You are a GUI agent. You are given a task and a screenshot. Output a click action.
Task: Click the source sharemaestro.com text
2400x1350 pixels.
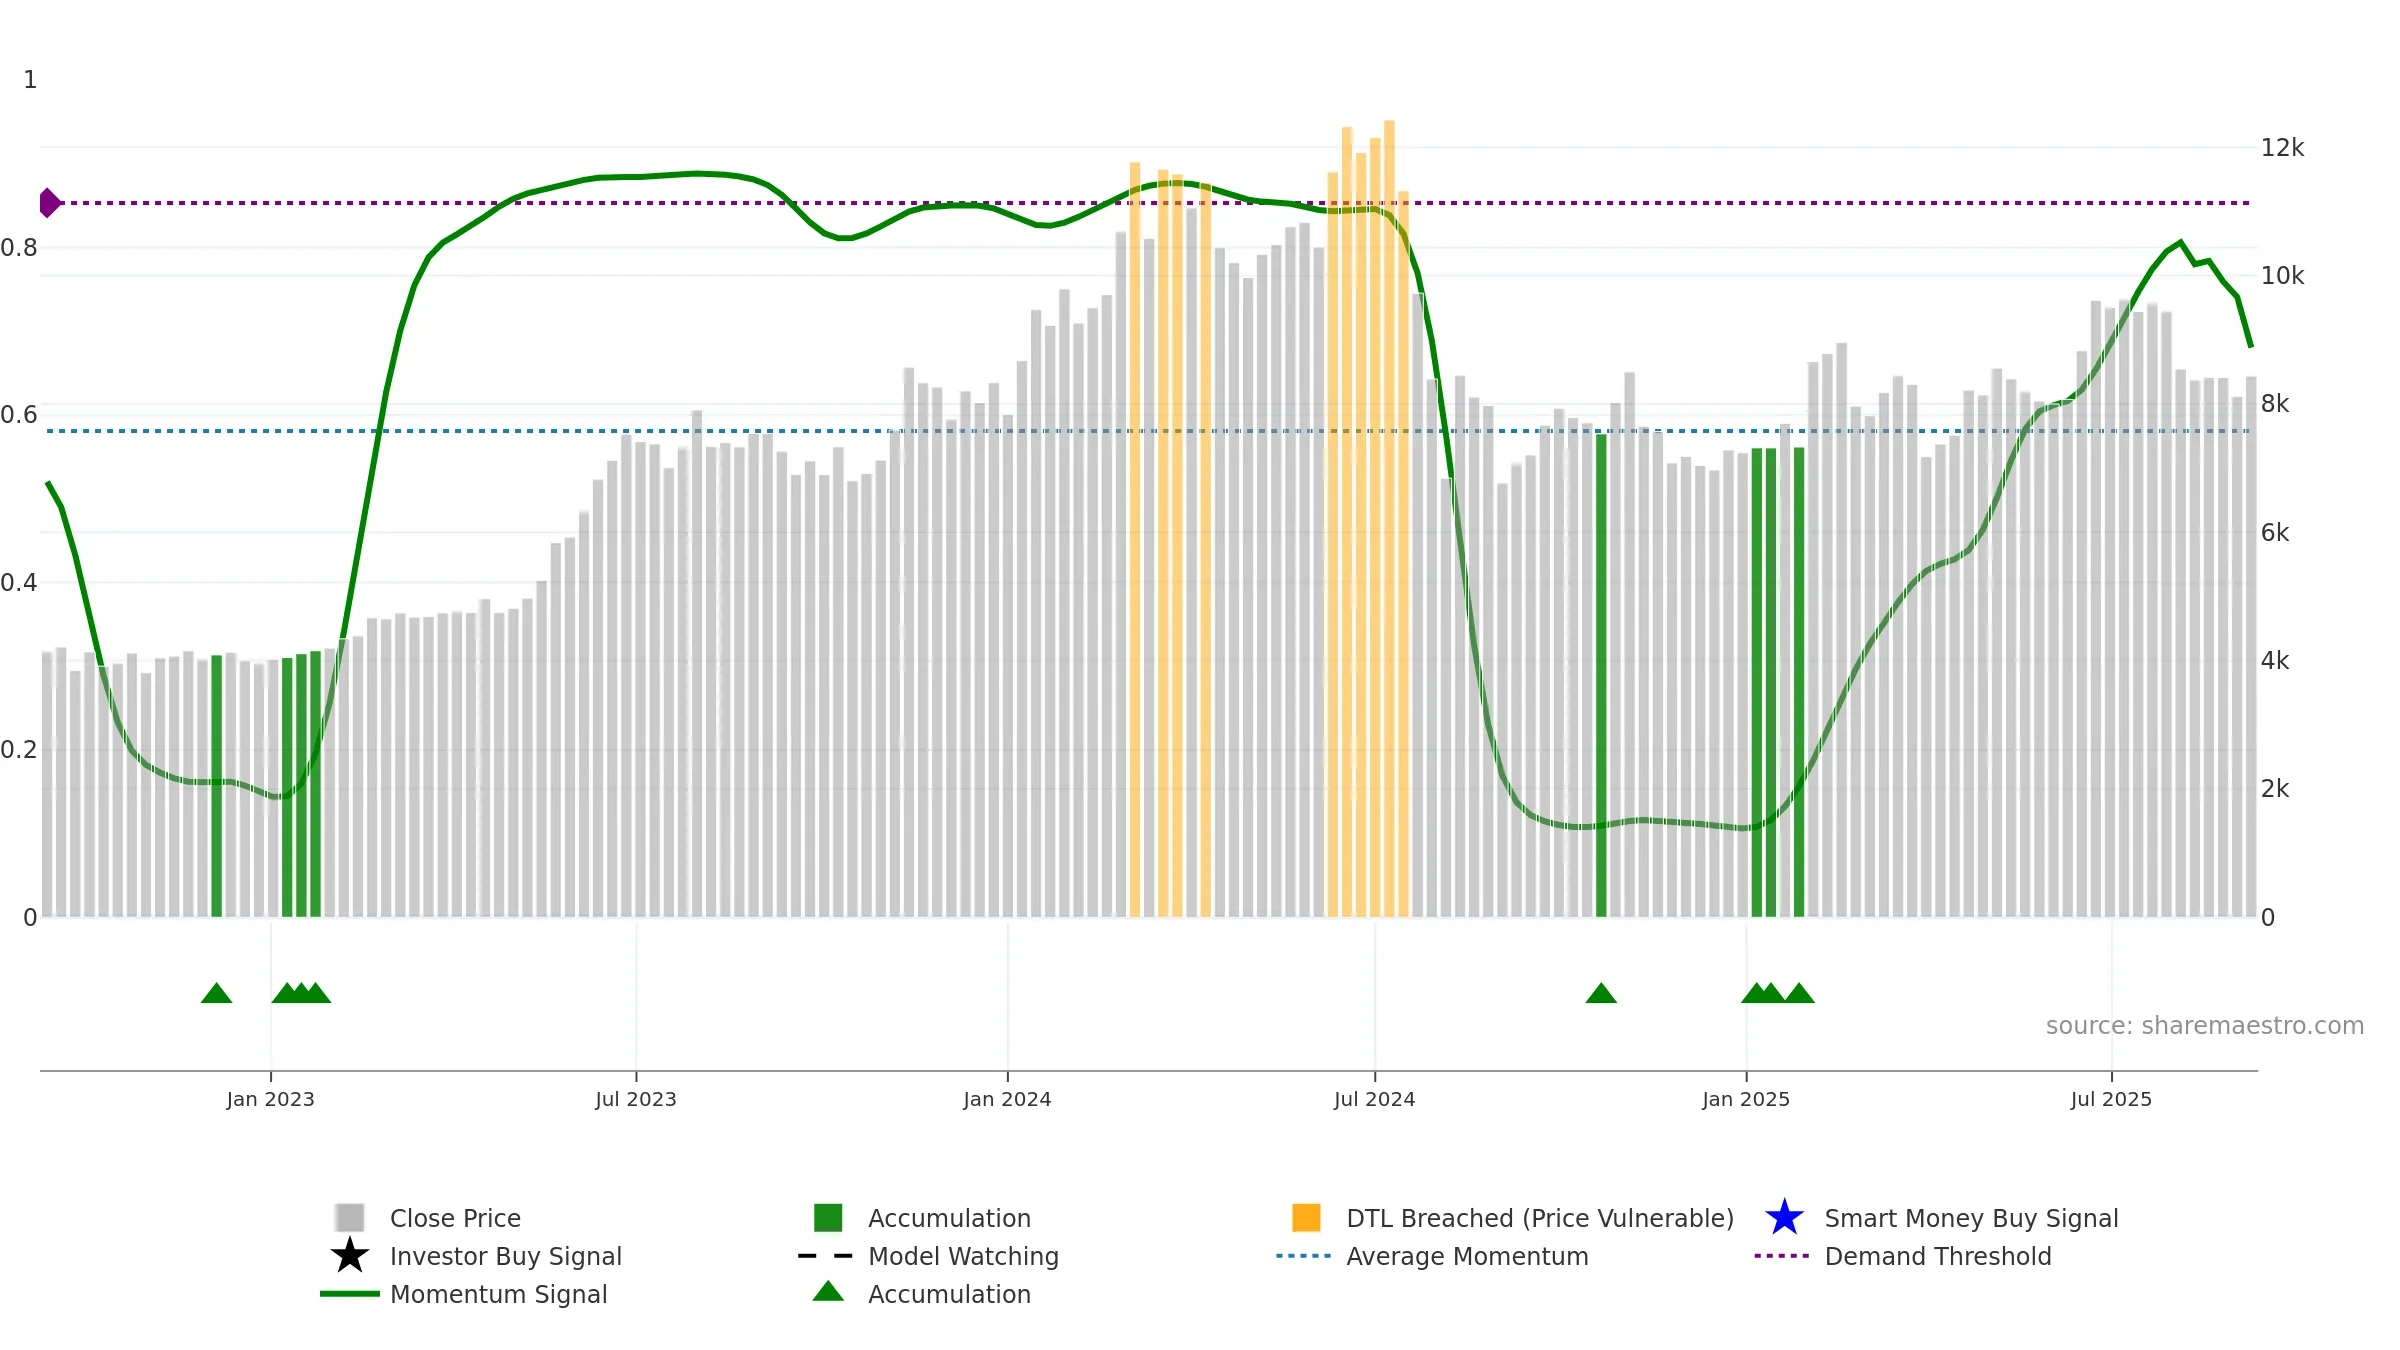(2205, 1026)
